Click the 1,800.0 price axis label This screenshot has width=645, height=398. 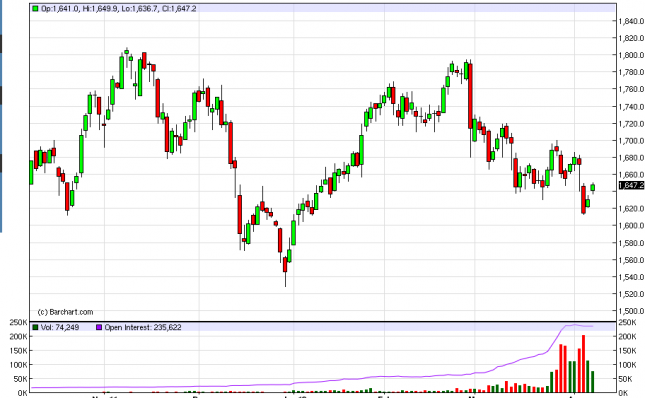(631, 55)
